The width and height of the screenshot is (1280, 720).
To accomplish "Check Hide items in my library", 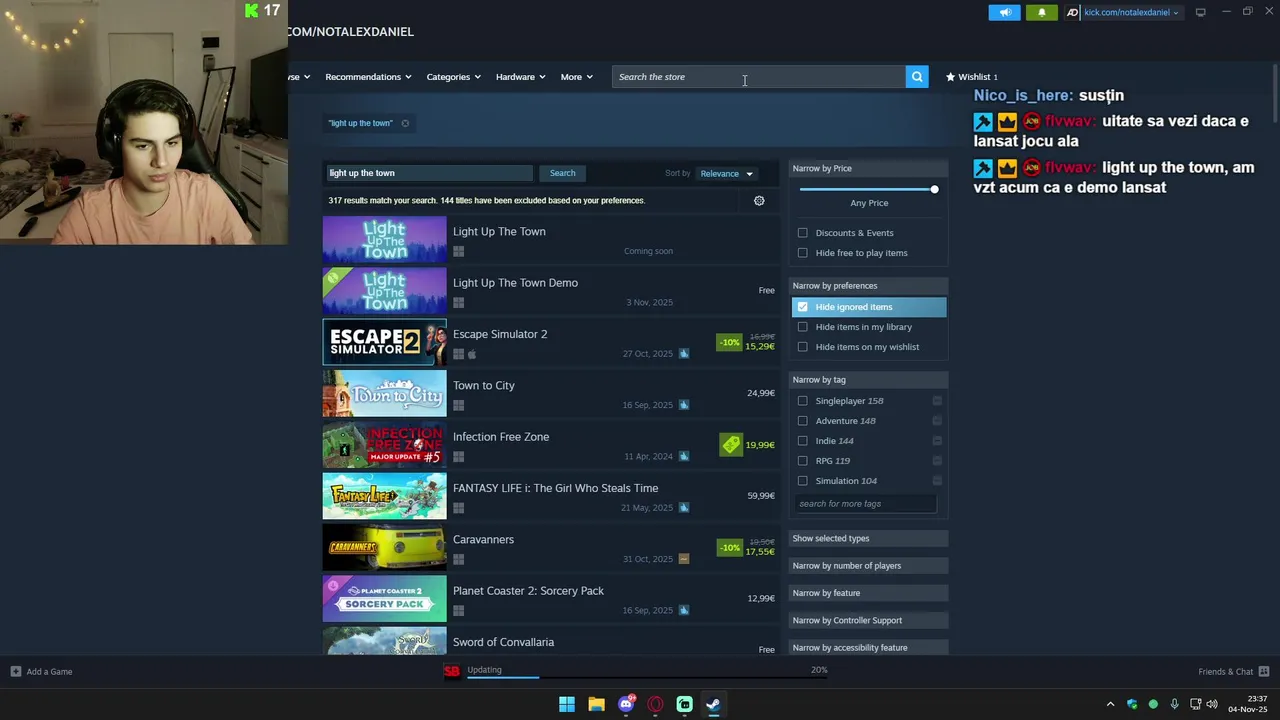I will point(802,327).
